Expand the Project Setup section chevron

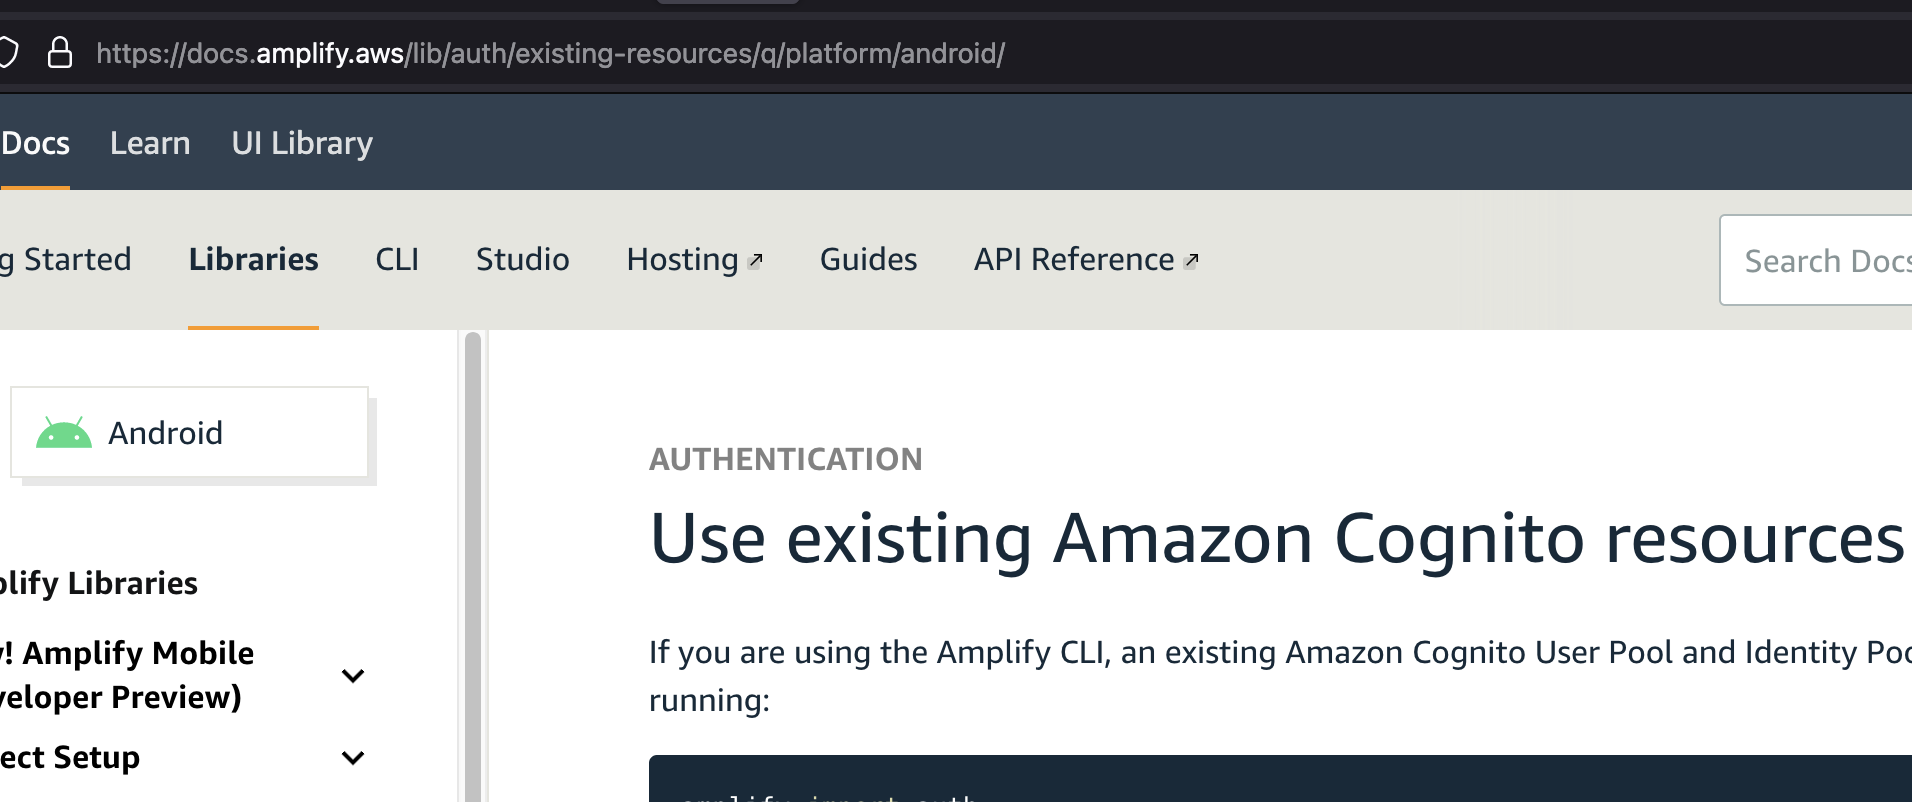353,758
